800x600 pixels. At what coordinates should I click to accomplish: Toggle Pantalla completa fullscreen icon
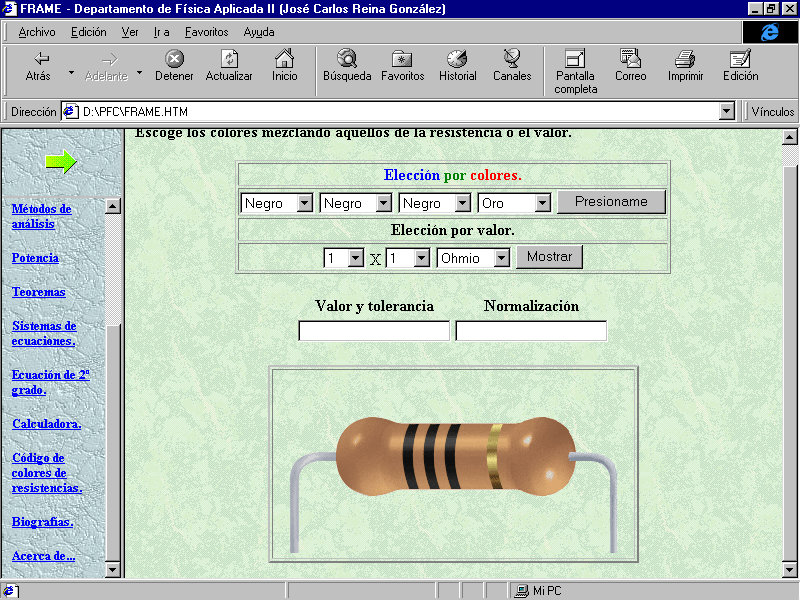click(x=575, y=59)
